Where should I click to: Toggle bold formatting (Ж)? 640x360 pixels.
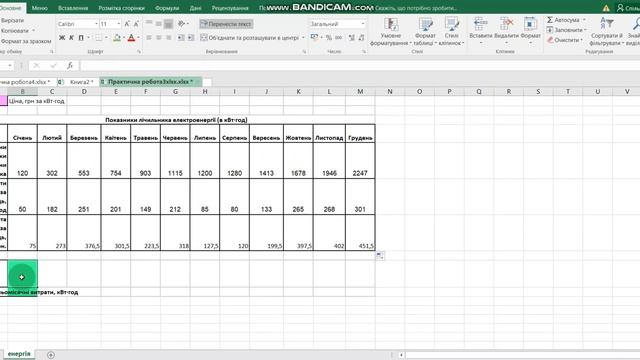click(x=62, y=38)
